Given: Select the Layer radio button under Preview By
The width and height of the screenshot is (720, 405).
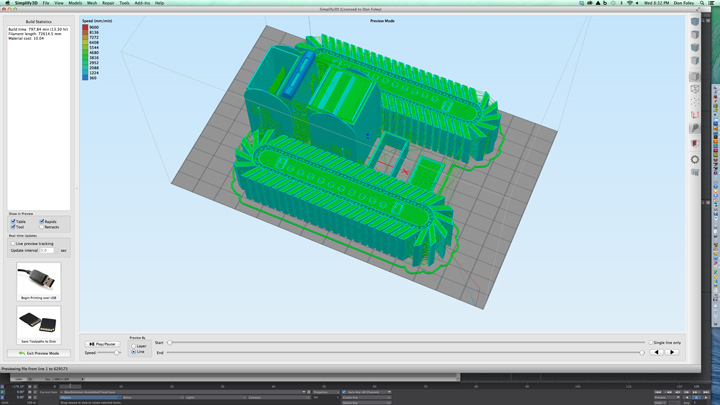Looking at the screenshot, I should click(x=133, y=346).
